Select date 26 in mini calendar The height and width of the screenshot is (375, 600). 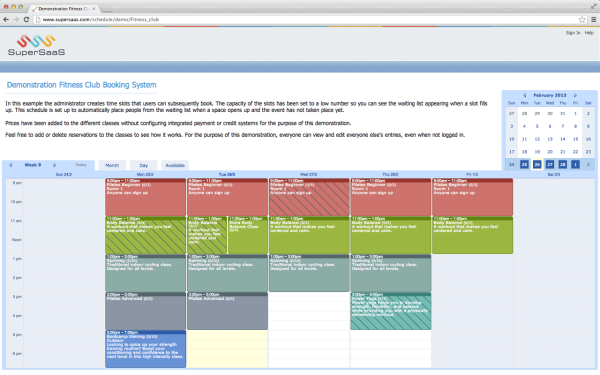537,165
